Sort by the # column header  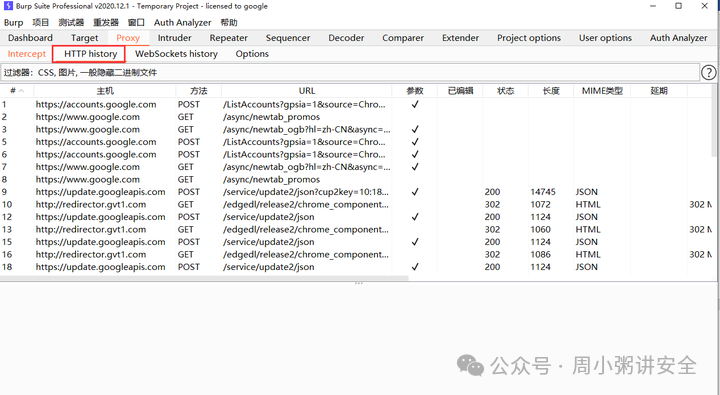17,91
